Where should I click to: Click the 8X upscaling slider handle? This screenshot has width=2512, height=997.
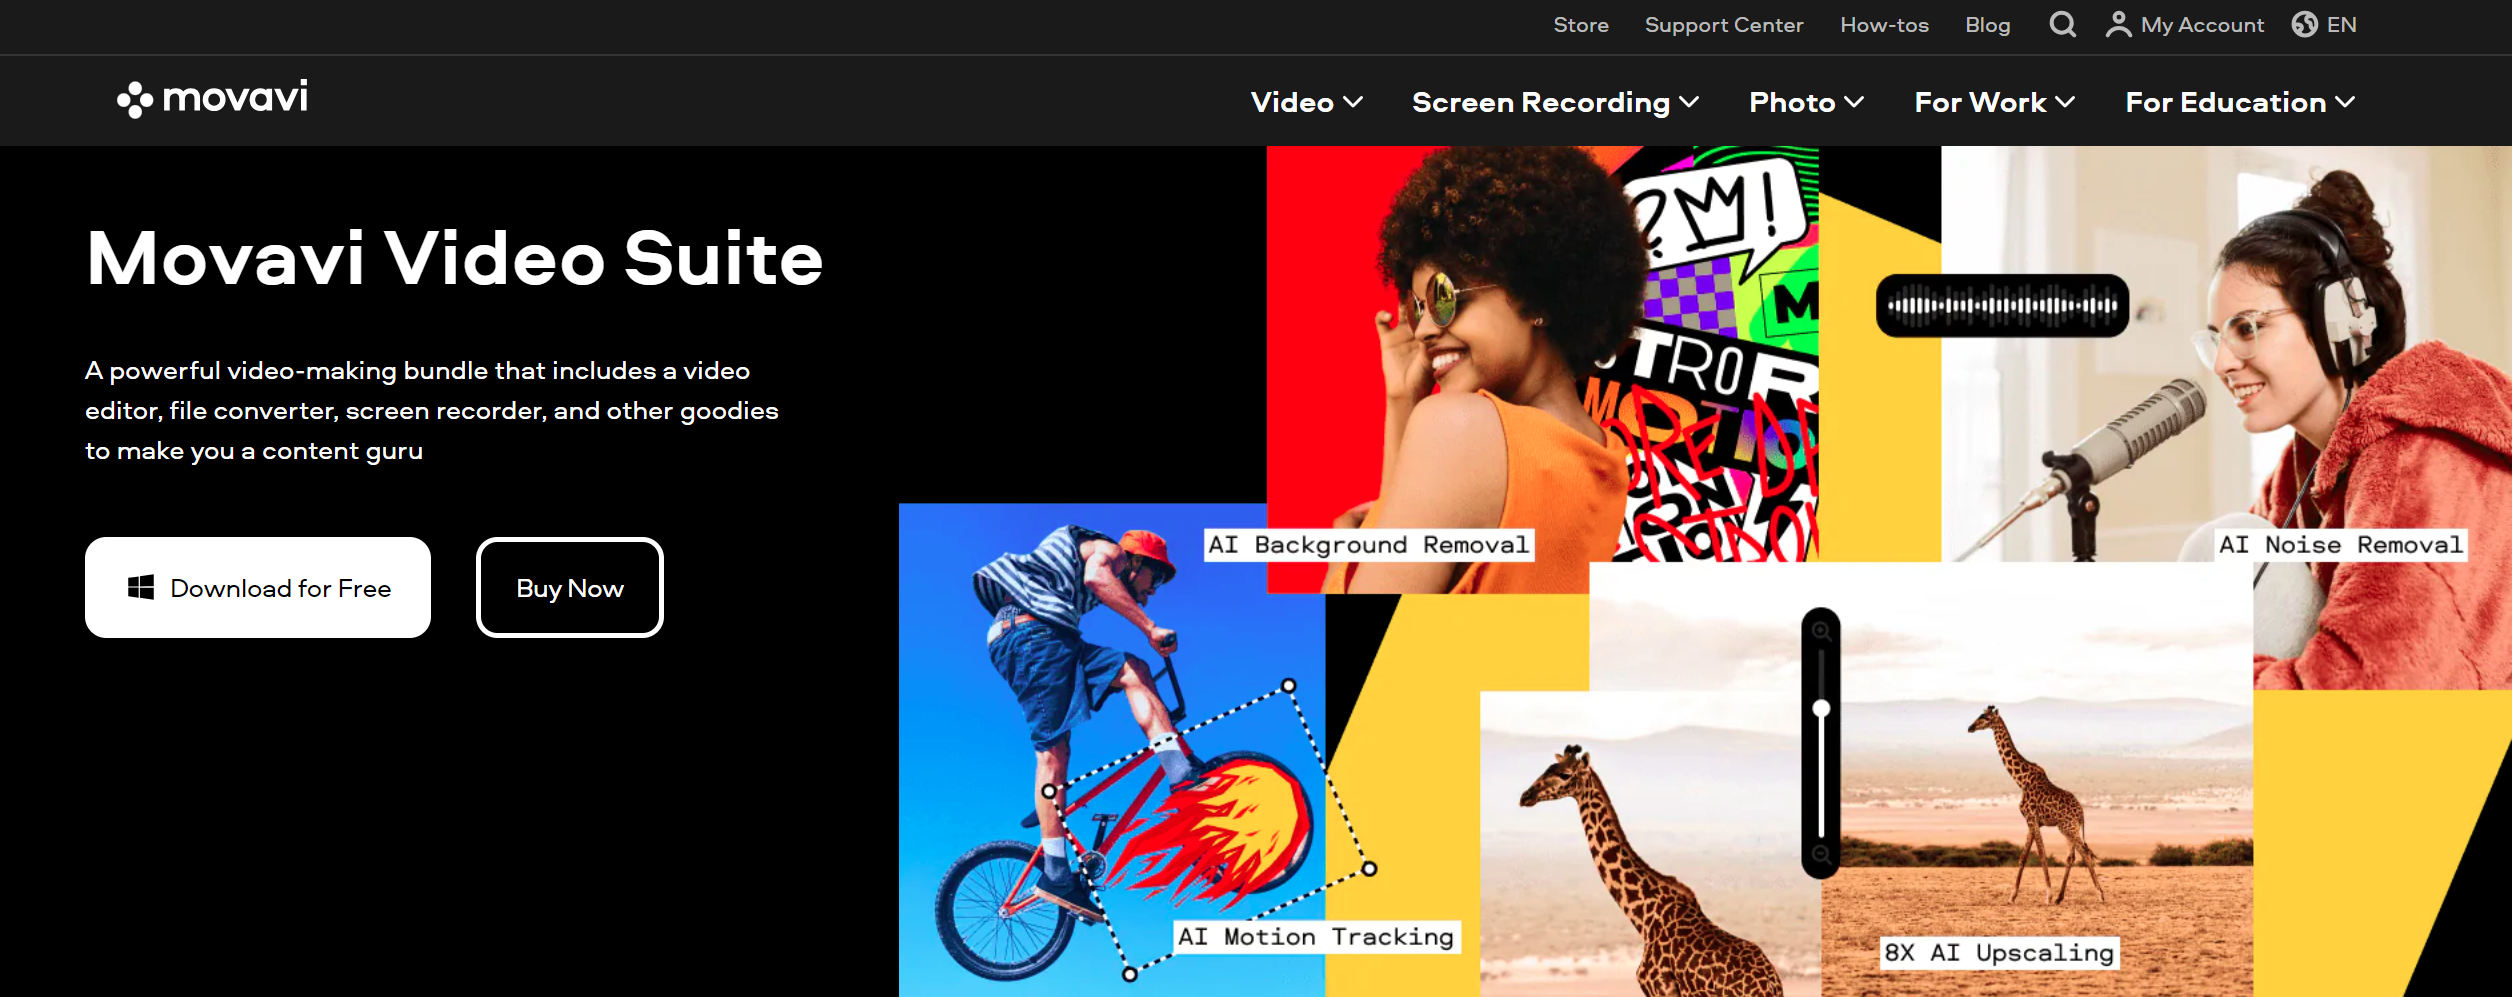(1822, 708)
